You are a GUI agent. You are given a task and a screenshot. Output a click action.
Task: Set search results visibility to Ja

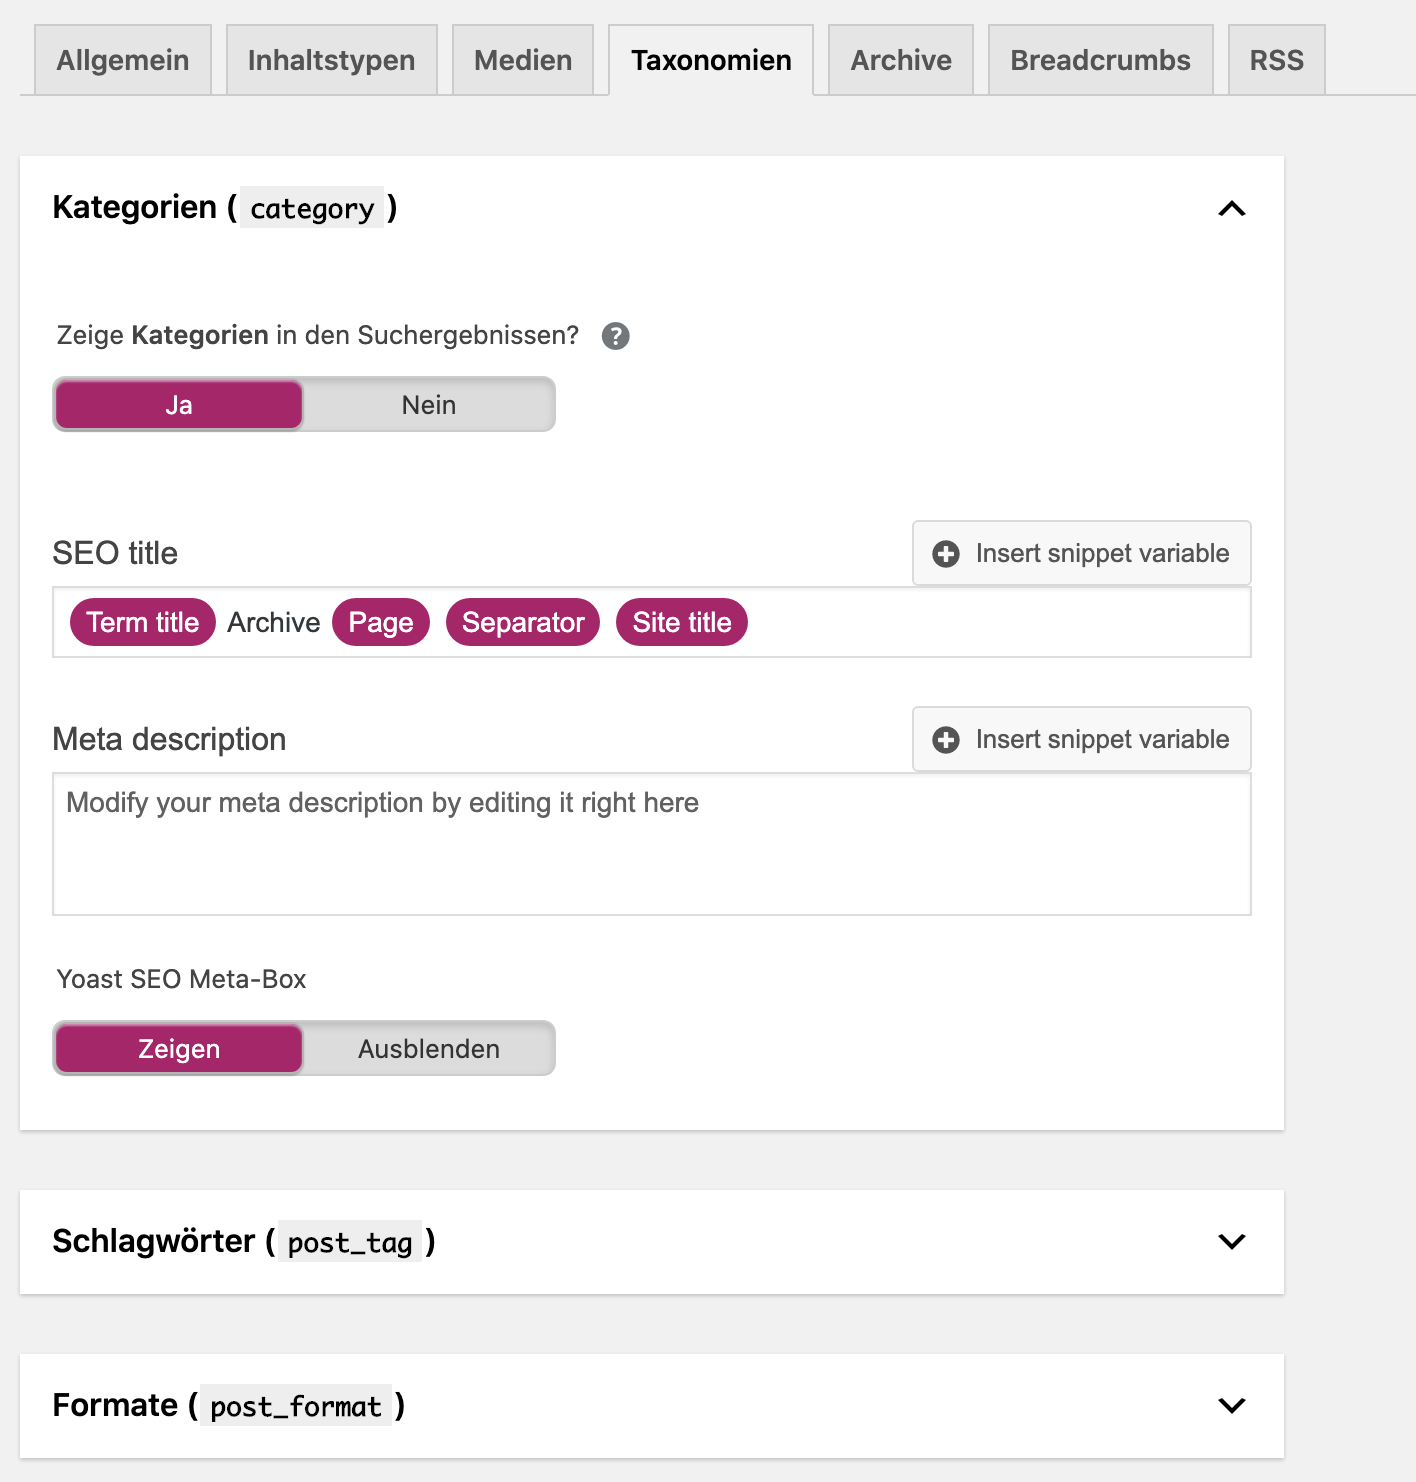click(x=179, y=405)
